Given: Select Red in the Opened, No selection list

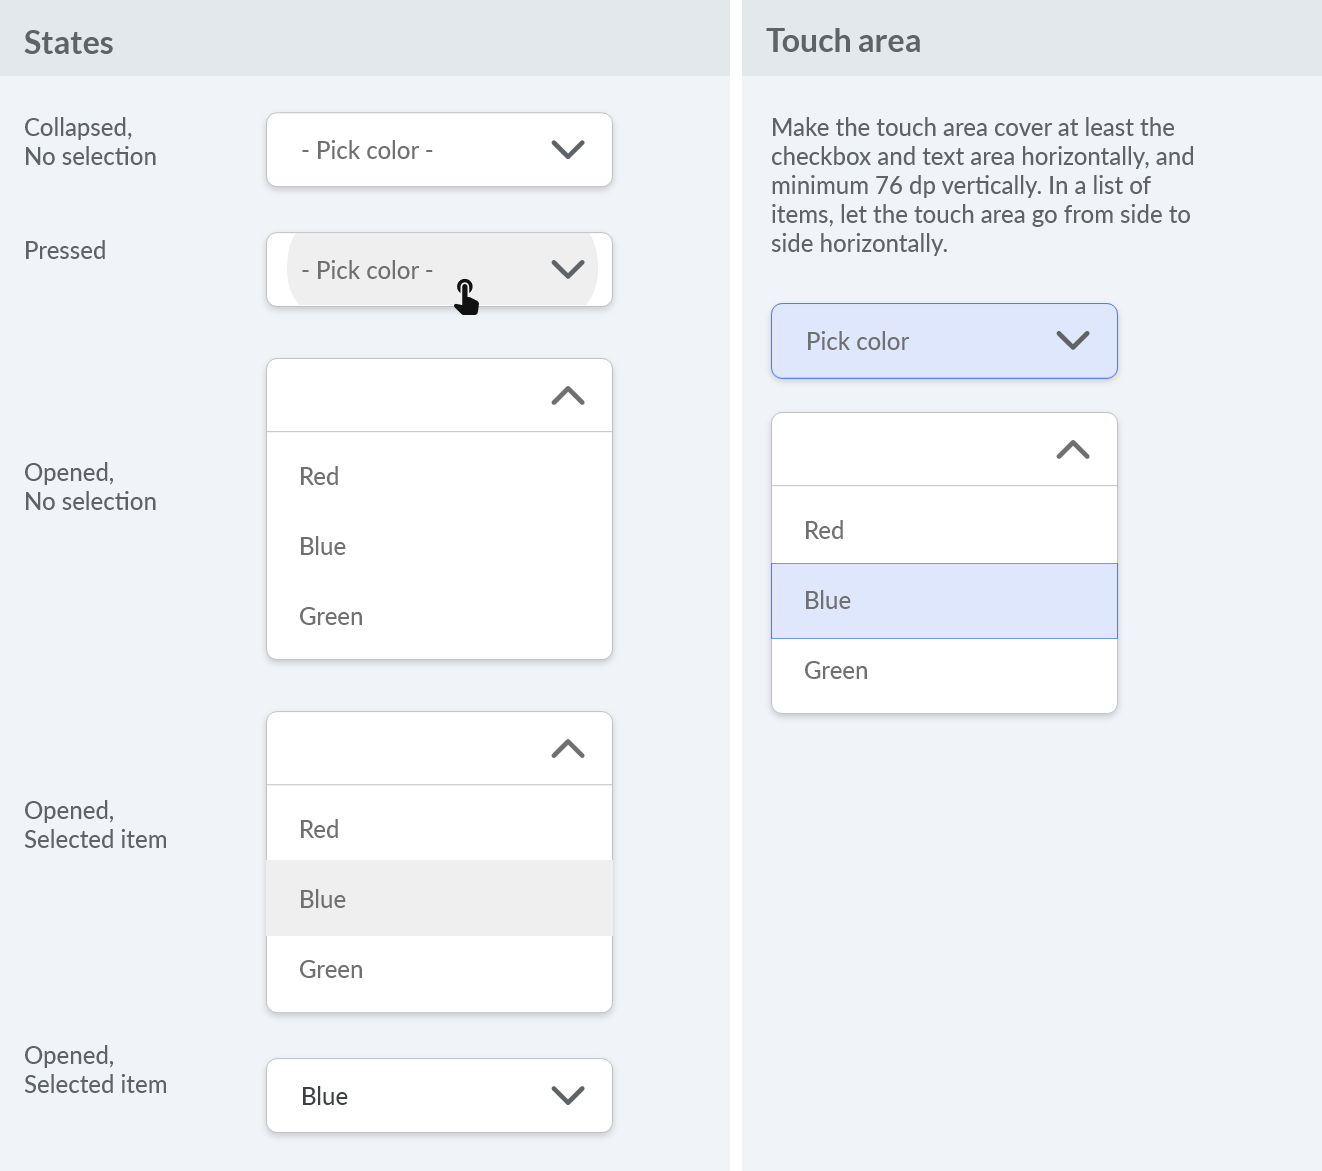Looking at the screenshot, I should (x=439, y=477).
